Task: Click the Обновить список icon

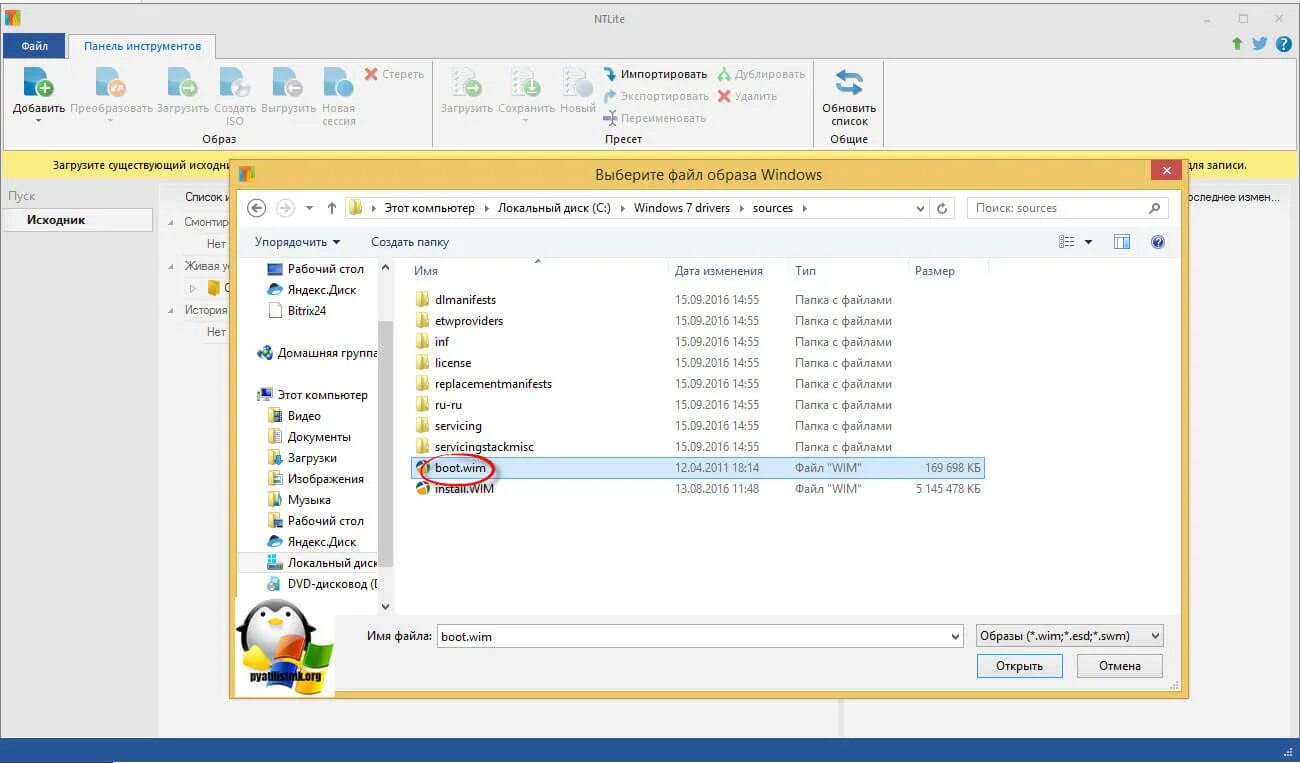Action: tap(849, 82)
